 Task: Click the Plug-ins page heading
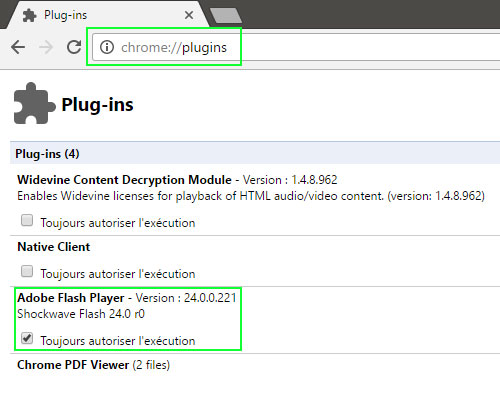click(x=97, y=105)
